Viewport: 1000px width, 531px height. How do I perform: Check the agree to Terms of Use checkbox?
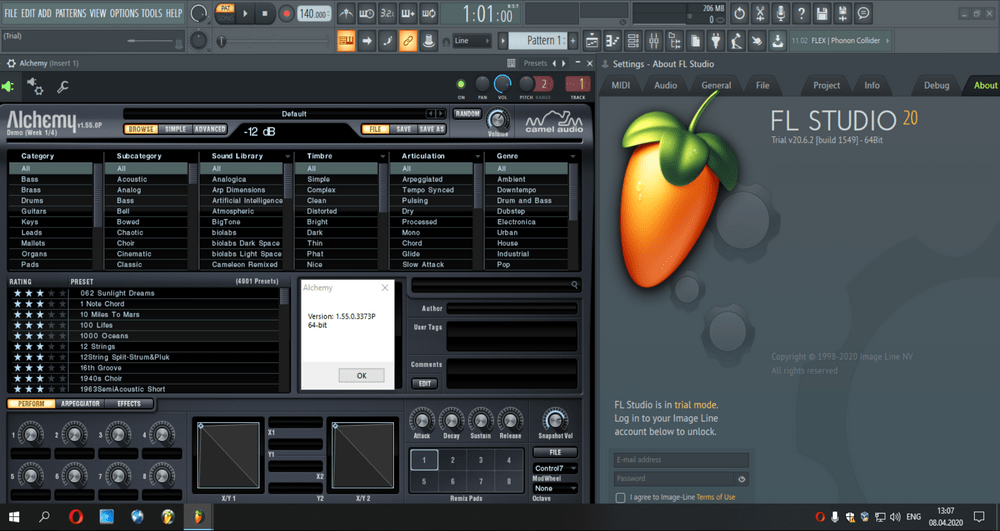[620, 497]
